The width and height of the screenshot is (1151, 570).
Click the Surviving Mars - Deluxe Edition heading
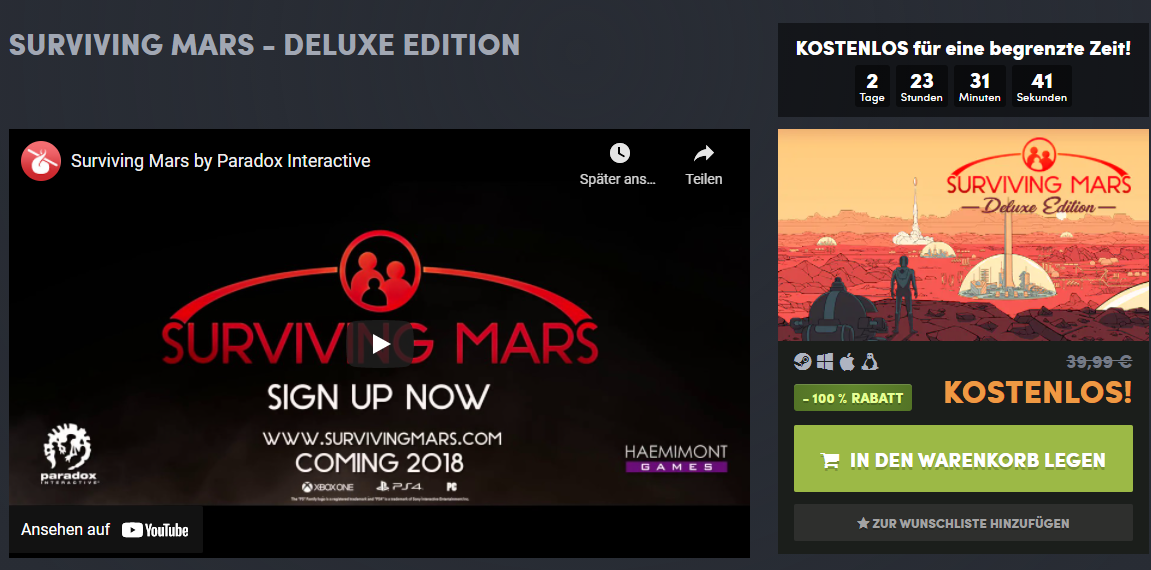click(x=264, y=45)
